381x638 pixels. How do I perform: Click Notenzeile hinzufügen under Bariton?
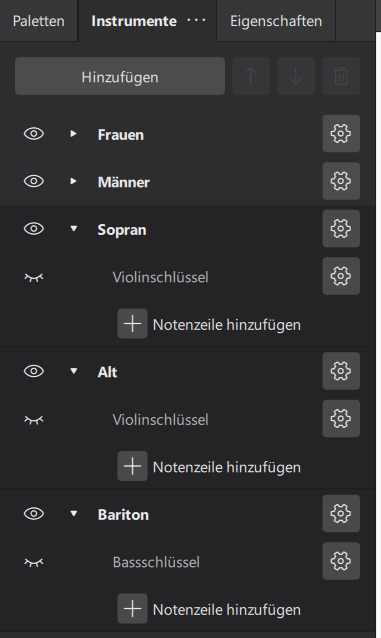coord(227,610)
